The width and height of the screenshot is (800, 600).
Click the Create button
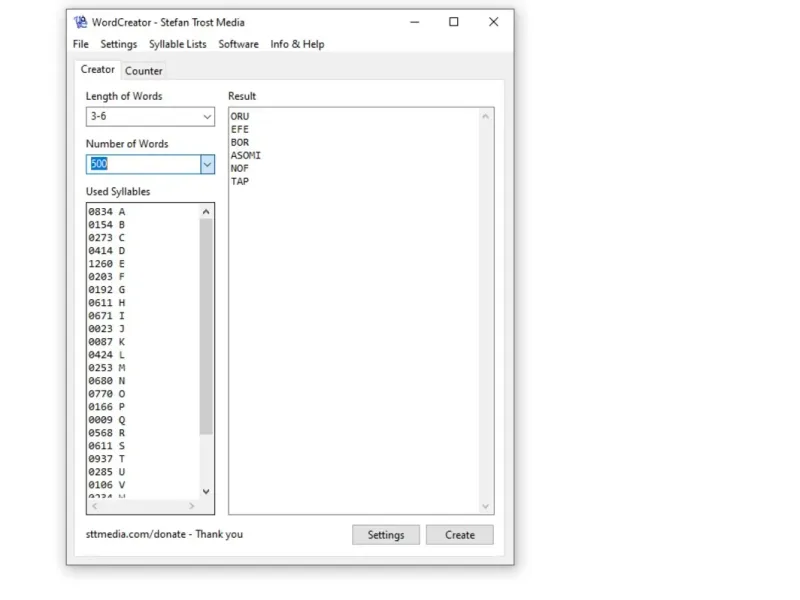click(x=460, y=535)
